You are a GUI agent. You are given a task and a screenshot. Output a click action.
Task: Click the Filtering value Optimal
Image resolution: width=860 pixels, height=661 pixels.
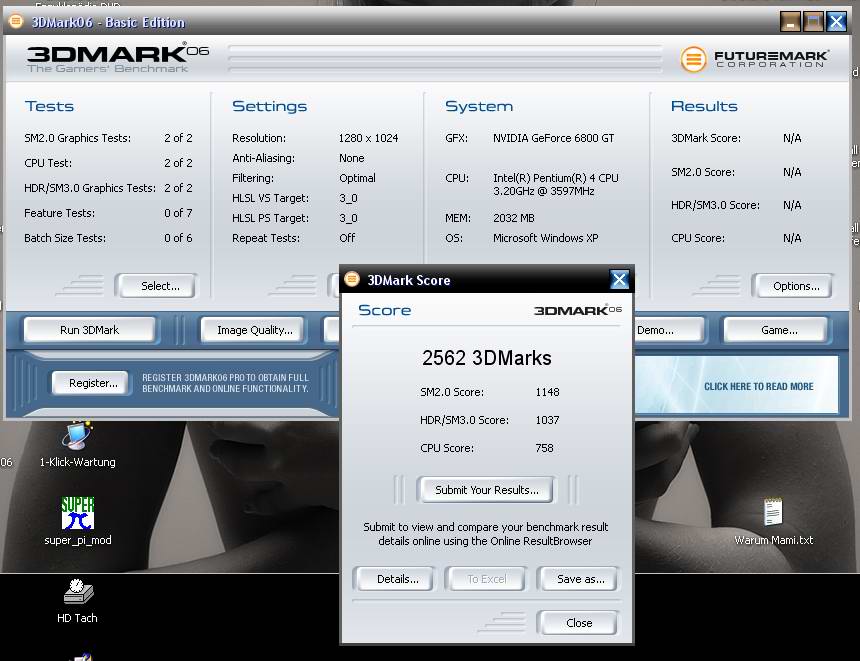(357, 178)
